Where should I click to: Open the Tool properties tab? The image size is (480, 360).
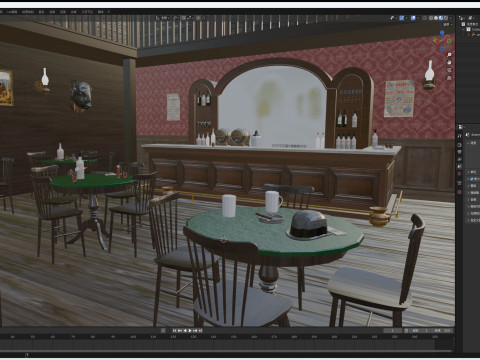[x=459, y=136]
